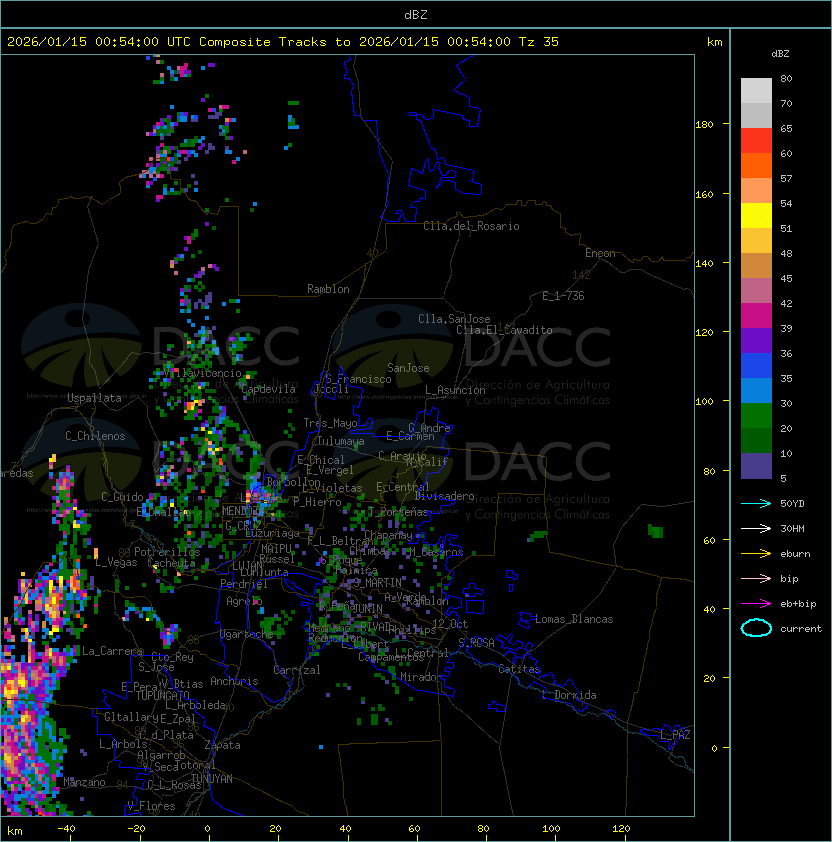Viewport: 832px width, 842px height.
Task: Click the Encon place label
Action: coord(600,253)
